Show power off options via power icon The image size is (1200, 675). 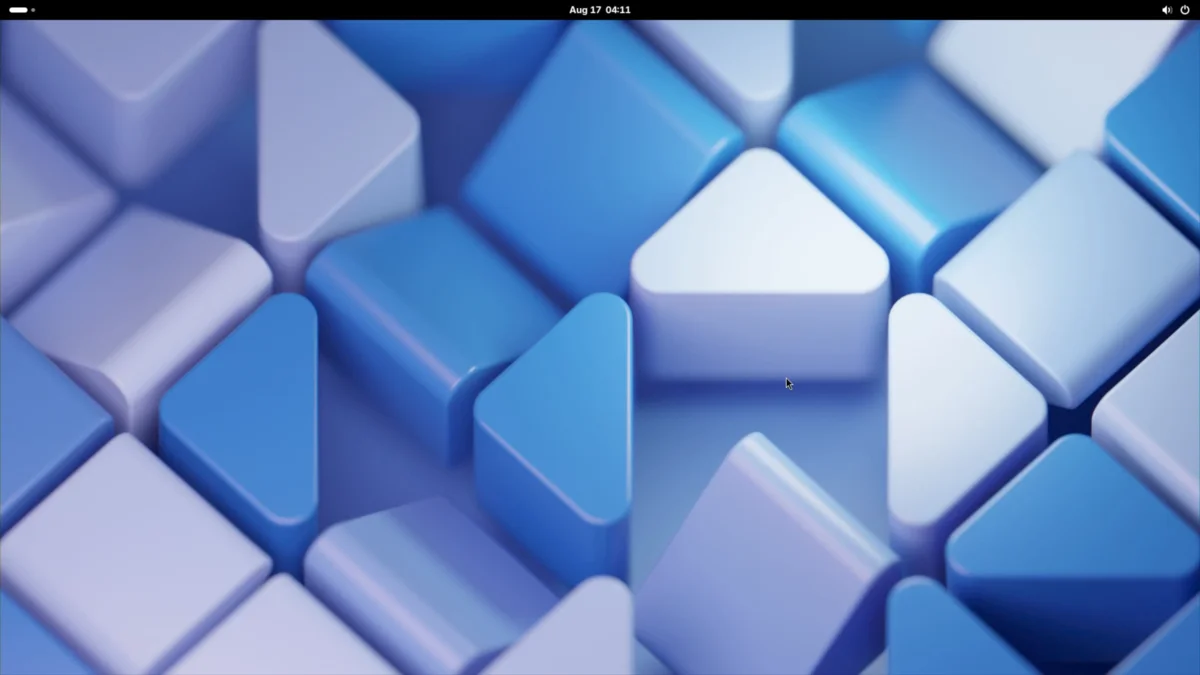1185,10
